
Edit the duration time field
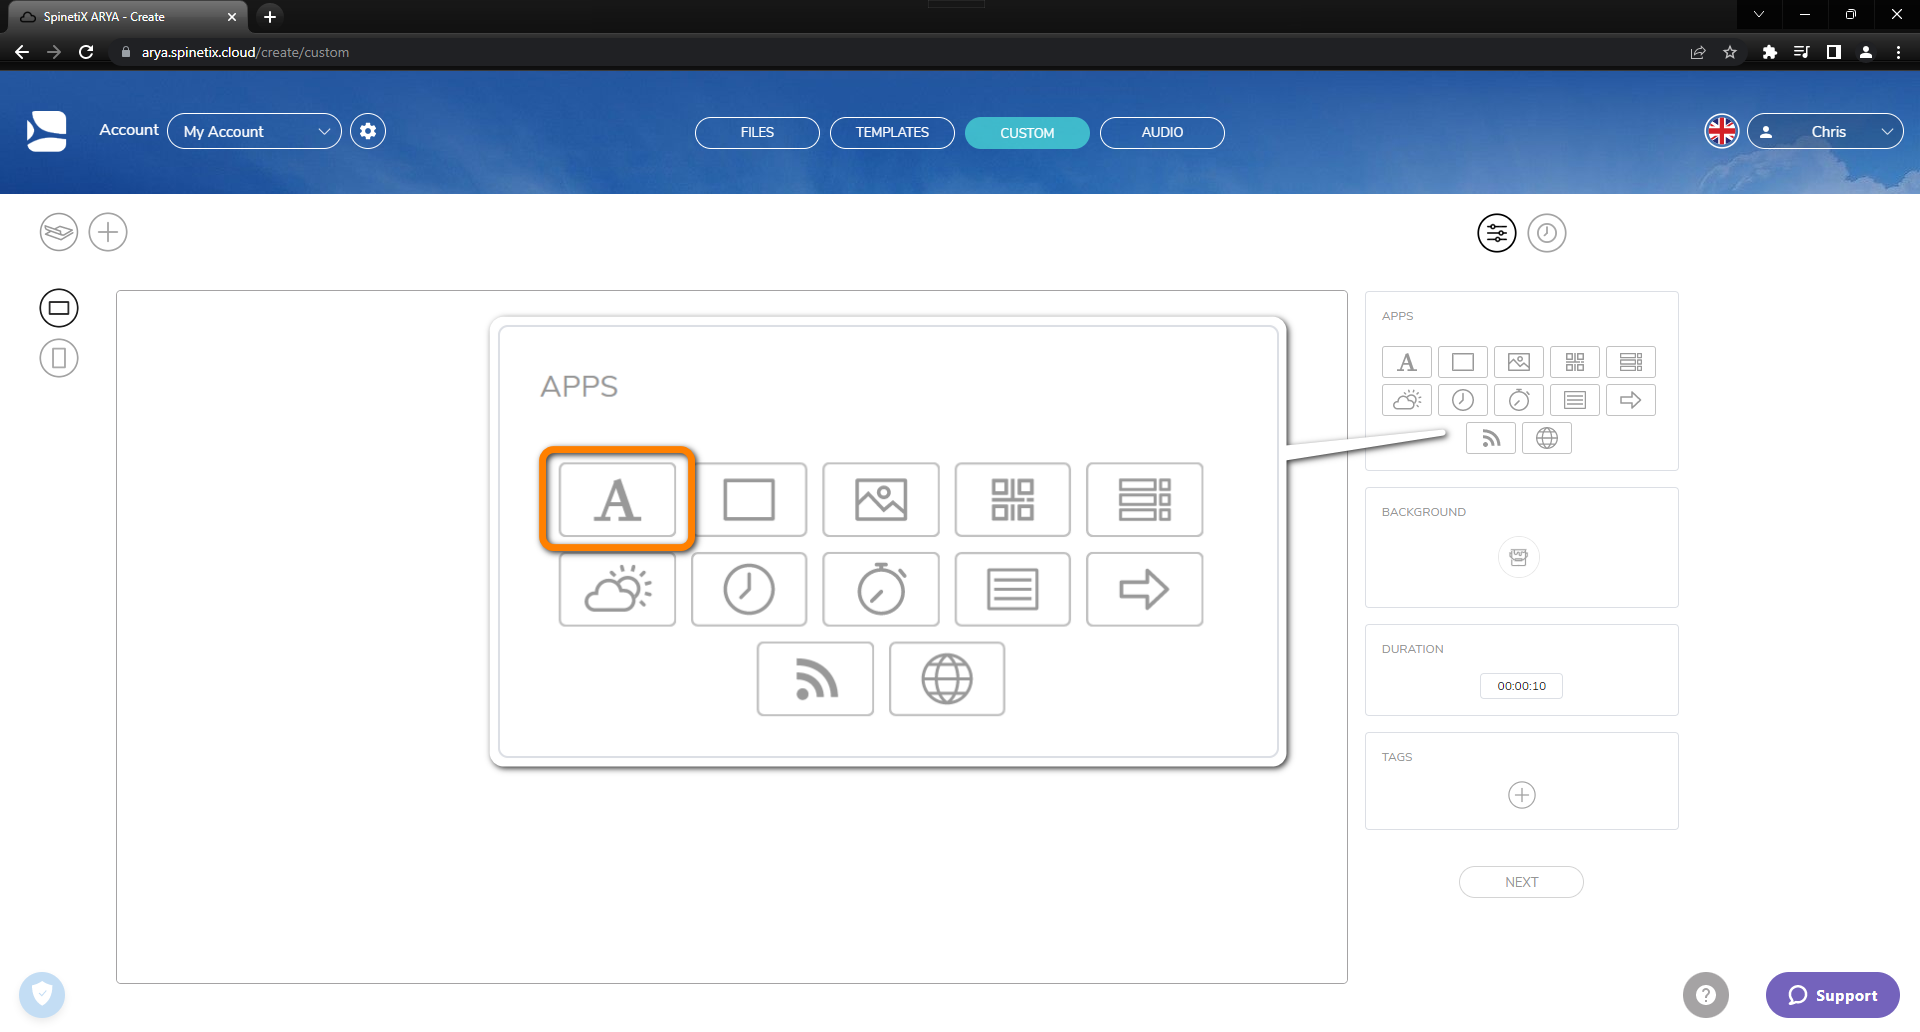click(x=1521, y=686)
